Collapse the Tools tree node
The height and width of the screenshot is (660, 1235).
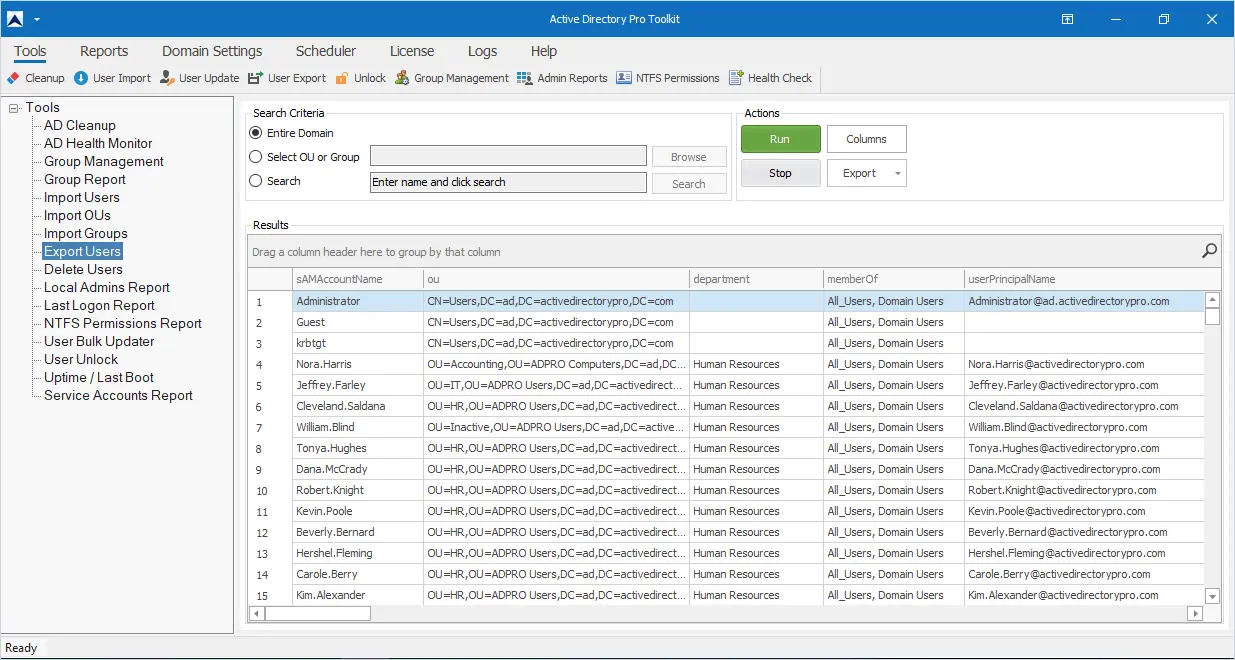click(x=14, y=108)
